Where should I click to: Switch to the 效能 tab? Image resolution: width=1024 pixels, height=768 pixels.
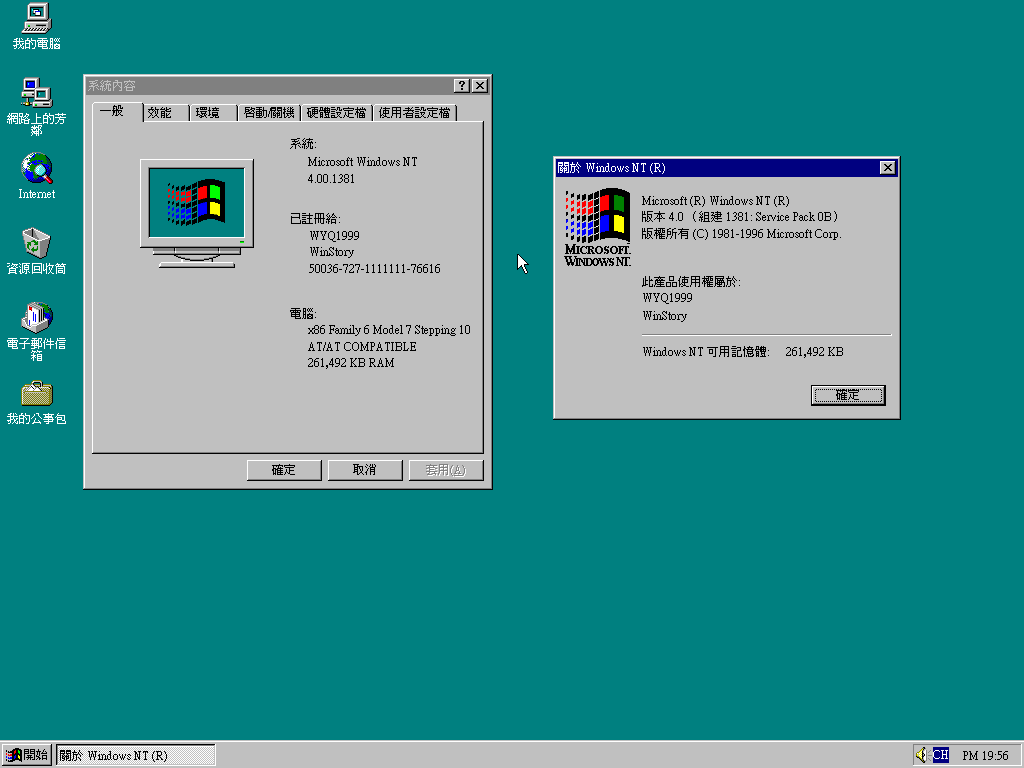(x=166, y=113)
